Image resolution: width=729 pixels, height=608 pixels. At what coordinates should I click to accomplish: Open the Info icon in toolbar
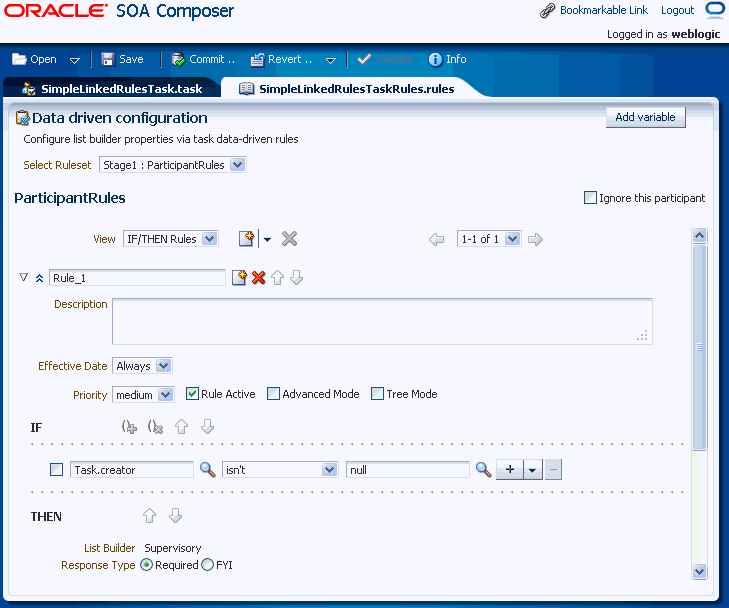[x=436, y=59]
